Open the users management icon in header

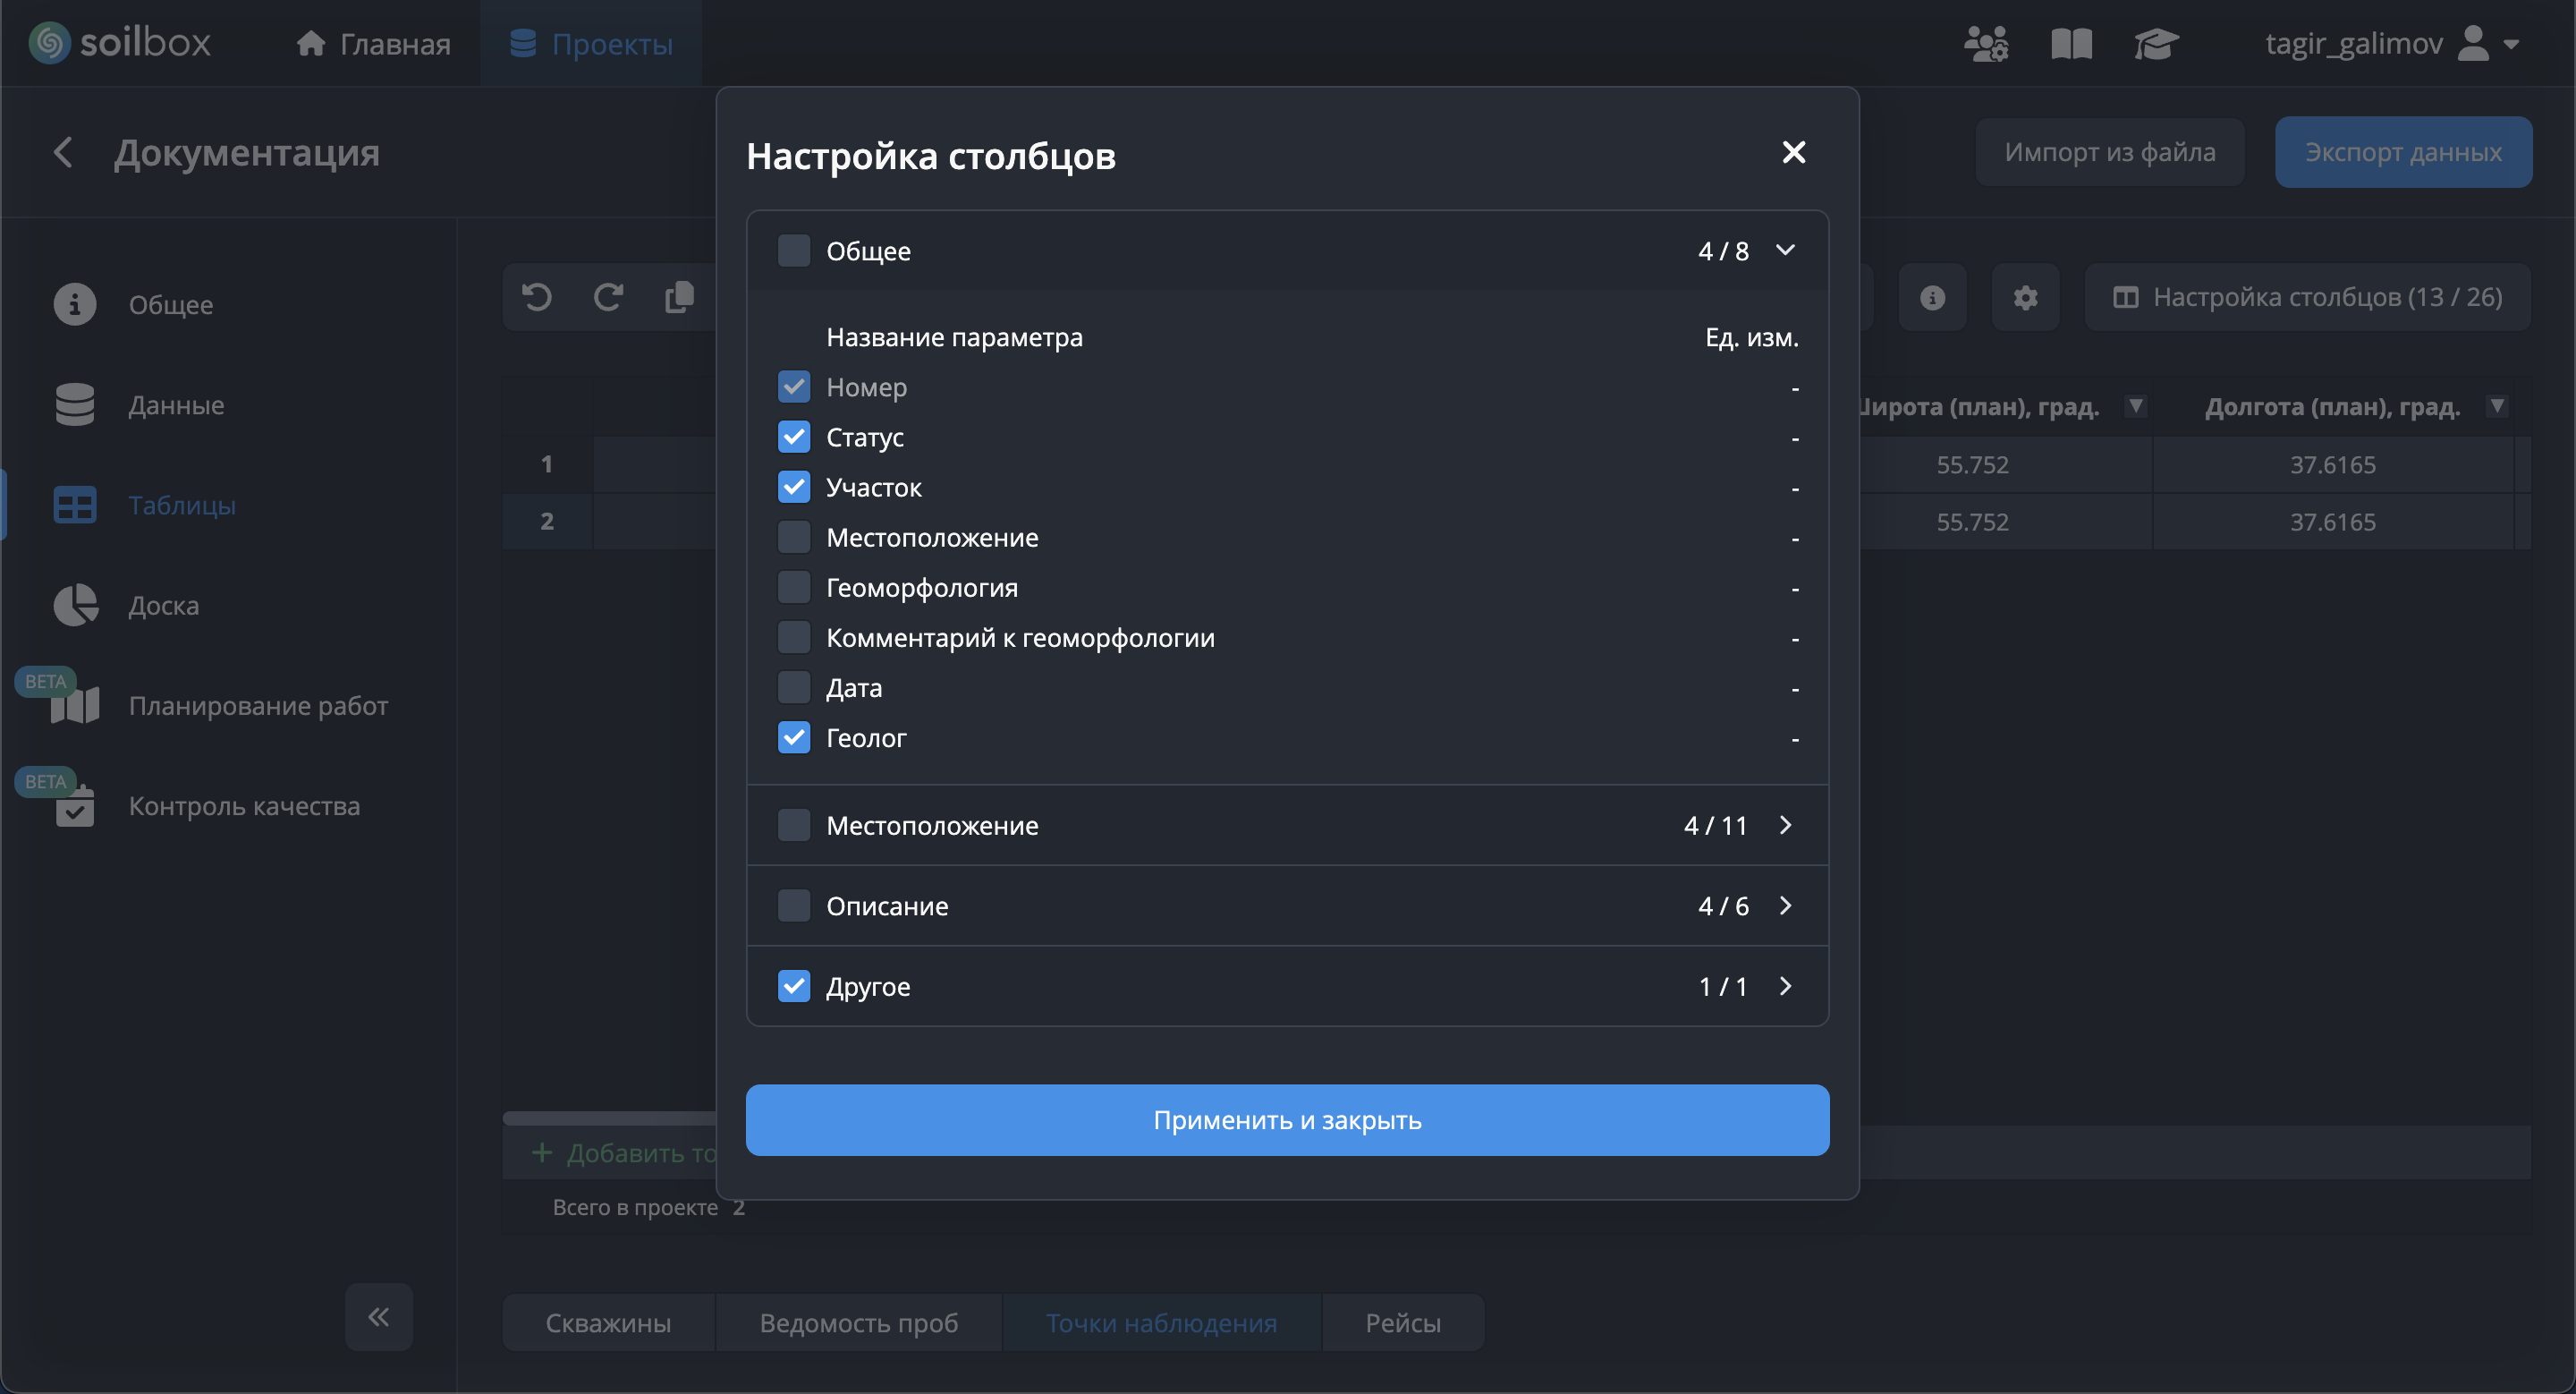(1985, 44)
